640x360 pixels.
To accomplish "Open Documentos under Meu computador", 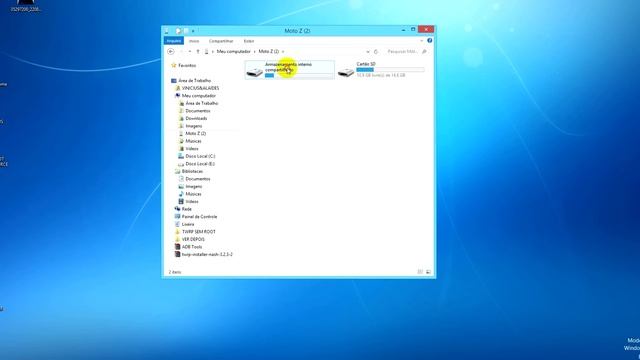I will (198, 111).
